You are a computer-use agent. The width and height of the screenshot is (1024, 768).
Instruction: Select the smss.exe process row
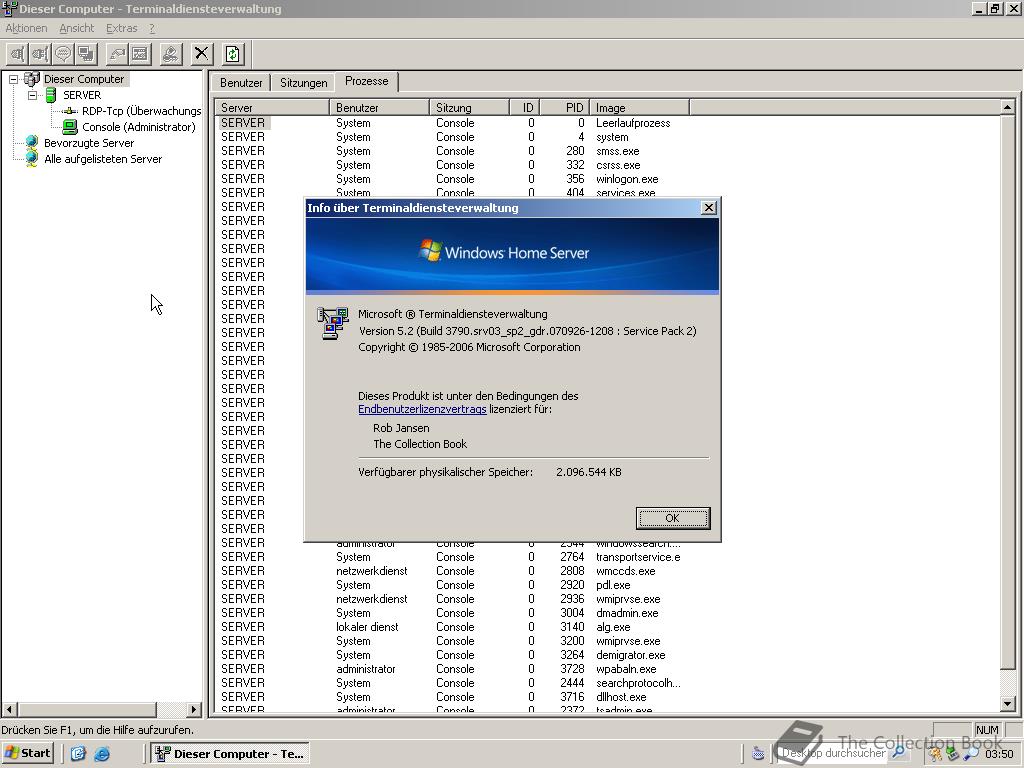tap(607, 151)
